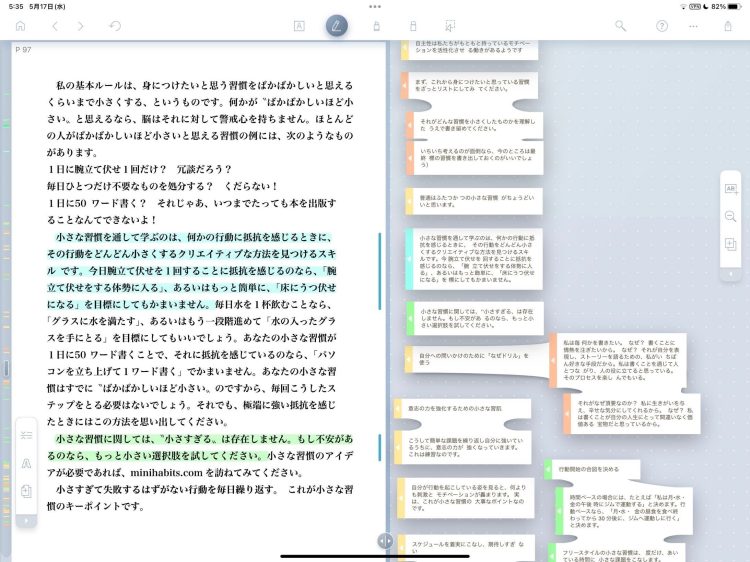Image resolution: width=750 pixels, height=562 pixels.
Task: Select the card starting 自分が行動を起こしている姿
Action: [466, 498]
